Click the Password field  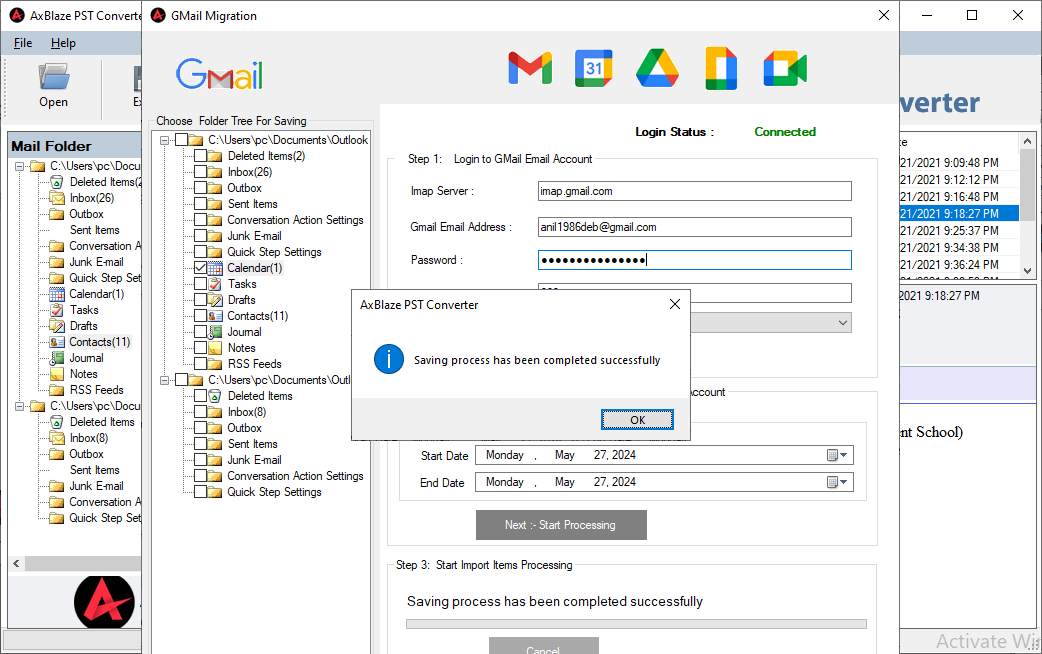[x=694, y=260]
